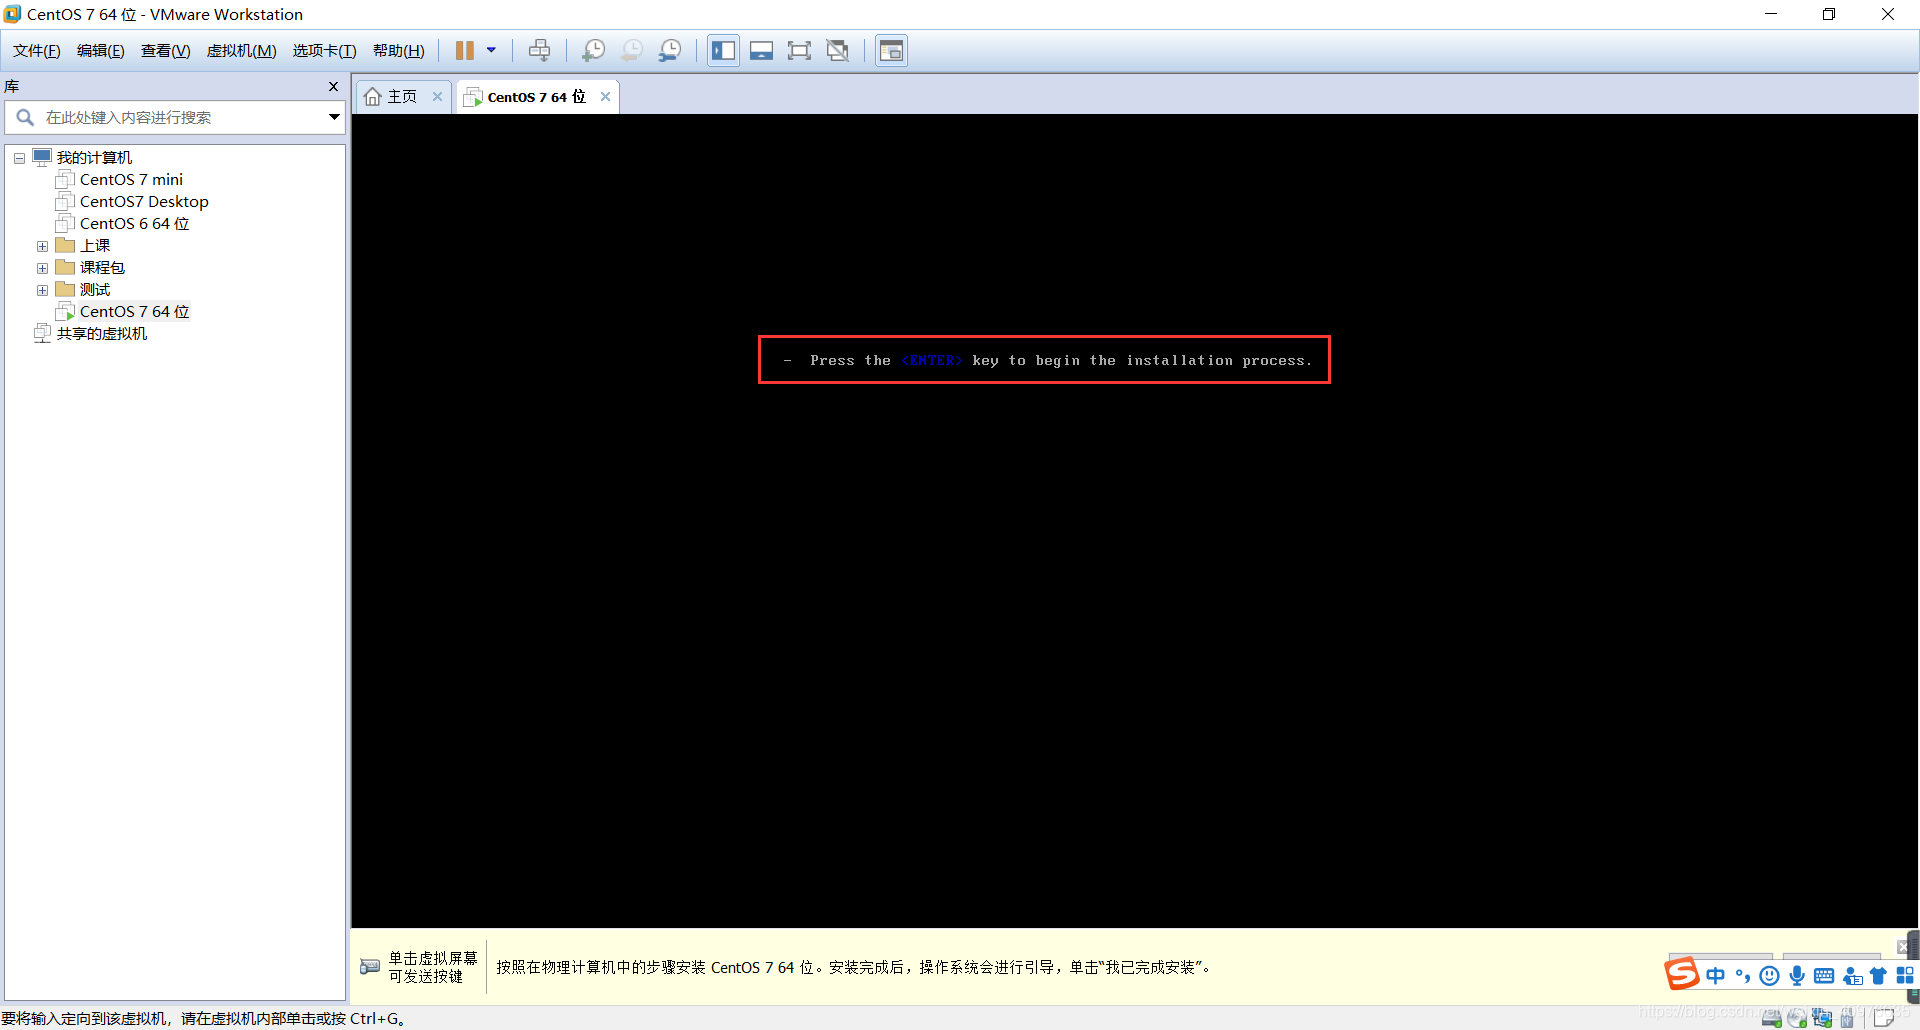Open the 文件(F) menu

coord(36,51)
